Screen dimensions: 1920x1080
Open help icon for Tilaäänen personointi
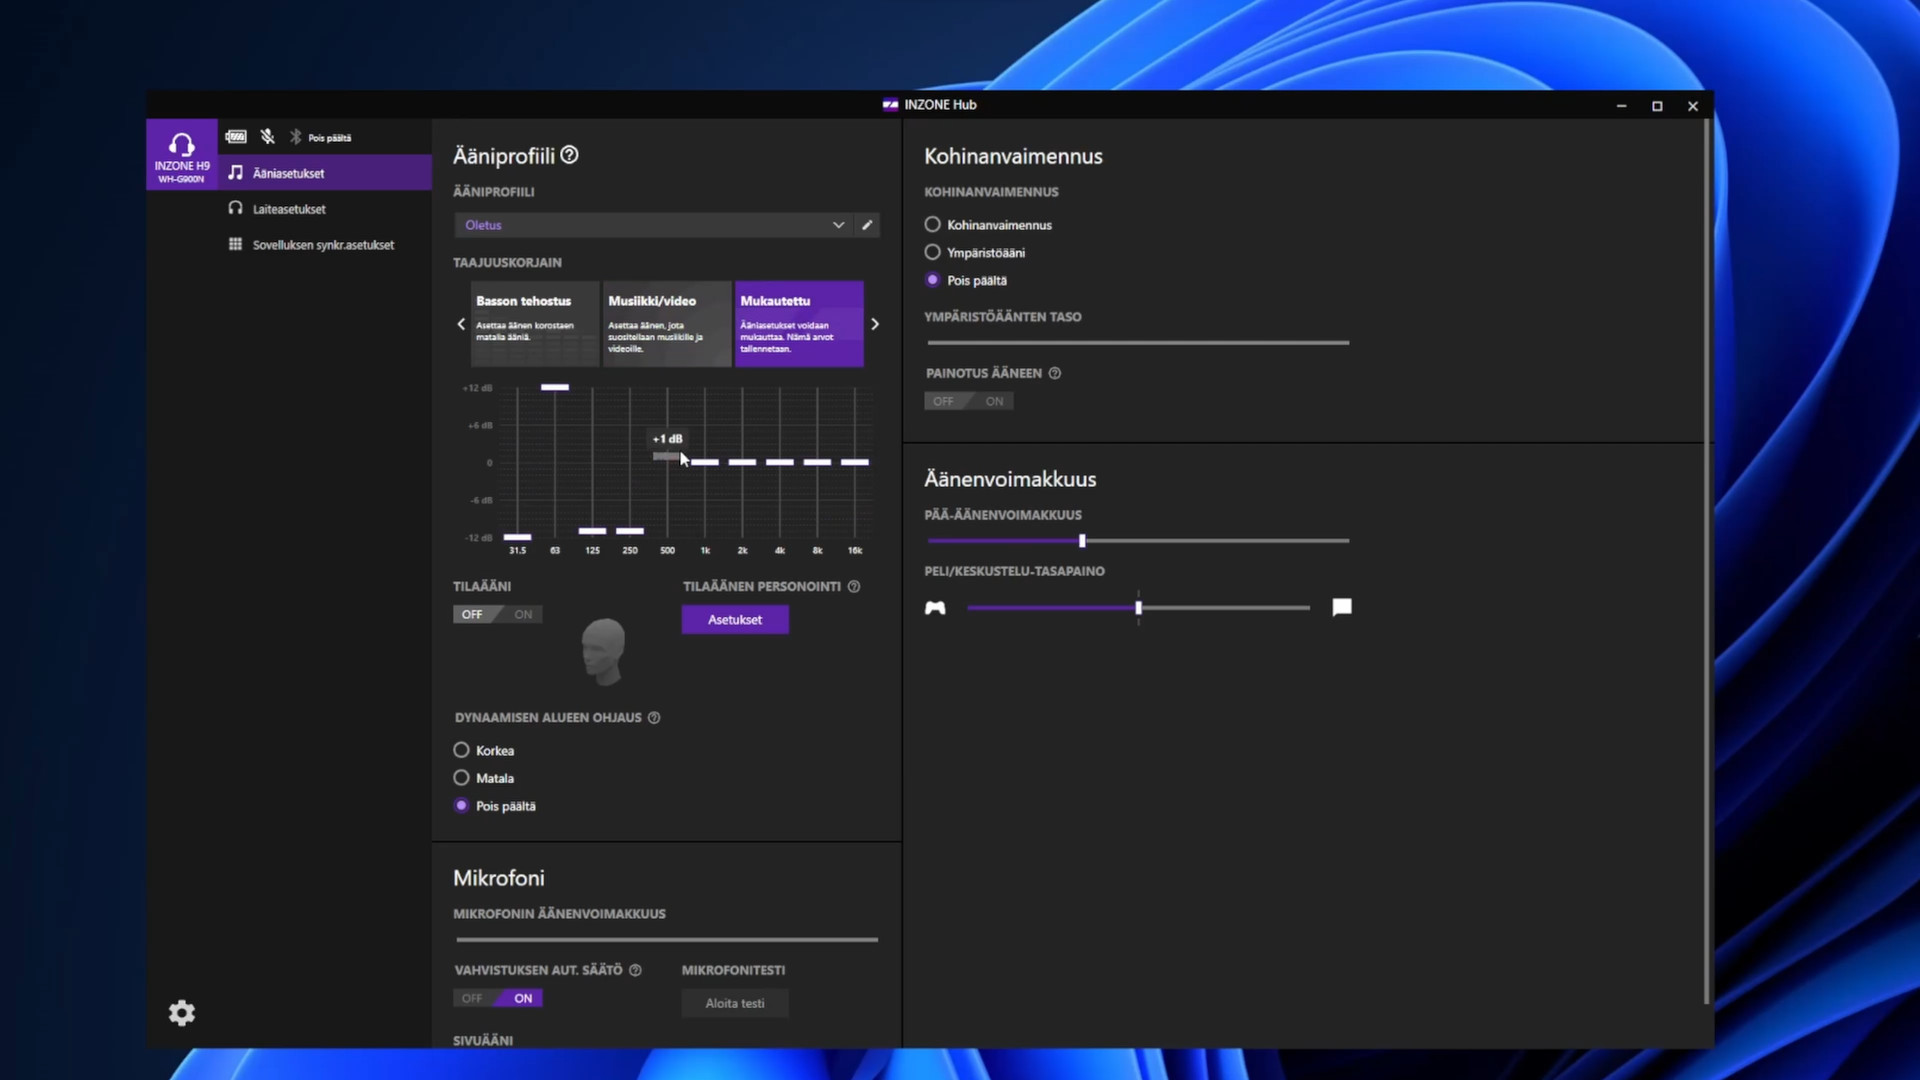[x=854, y=587]
